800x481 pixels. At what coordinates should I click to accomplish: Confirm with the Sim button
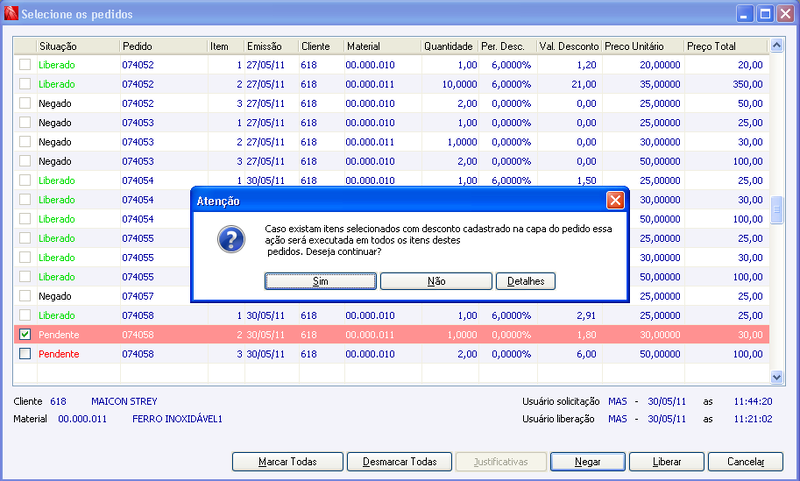point(320,281)
